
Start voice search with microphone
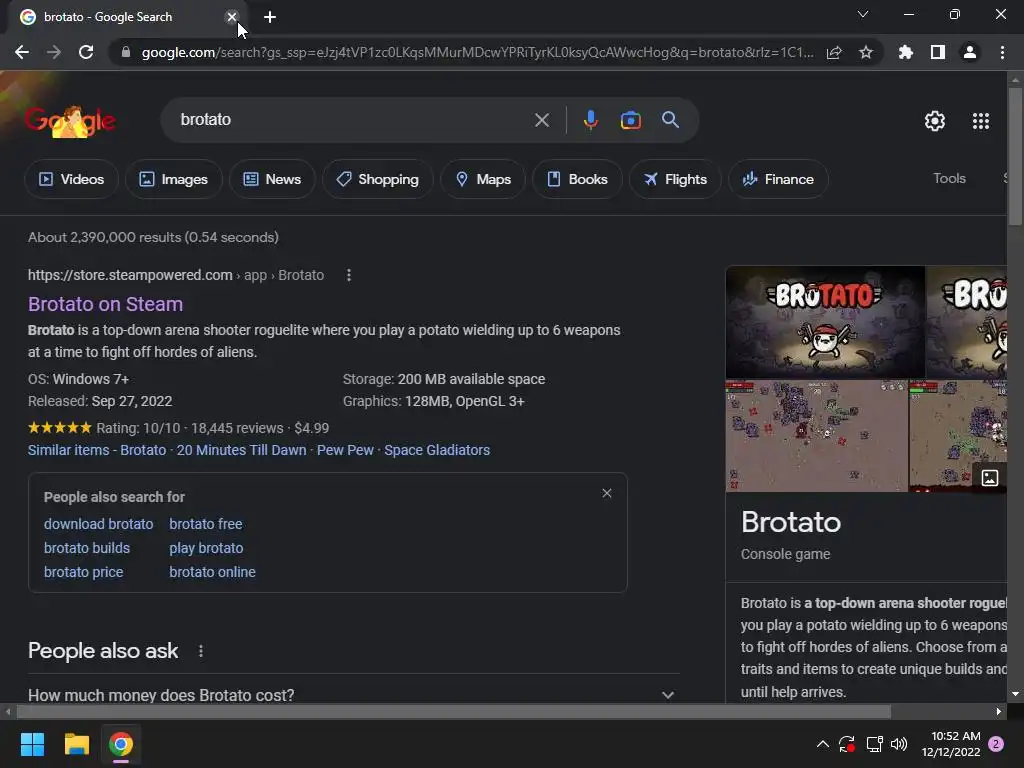coord(590,120)
